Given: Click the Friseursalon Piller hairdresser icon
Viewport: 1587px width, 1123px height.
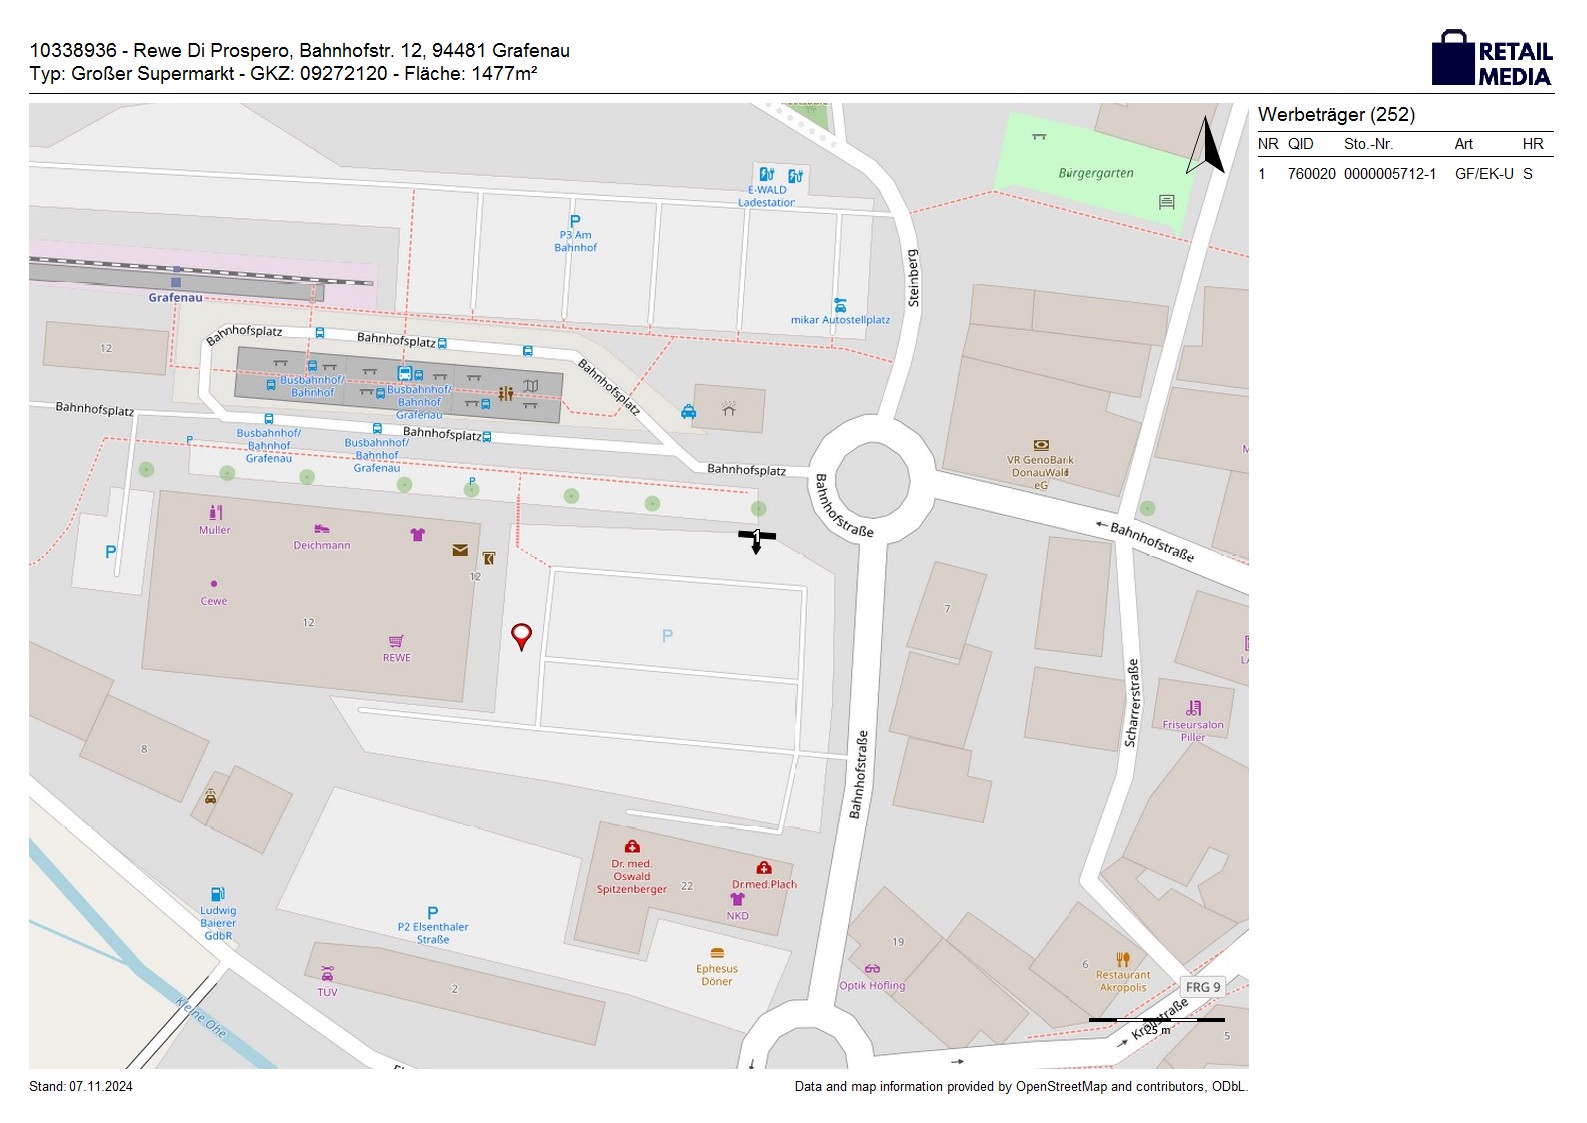Looking at the screenshot, I should [1193, 708].
